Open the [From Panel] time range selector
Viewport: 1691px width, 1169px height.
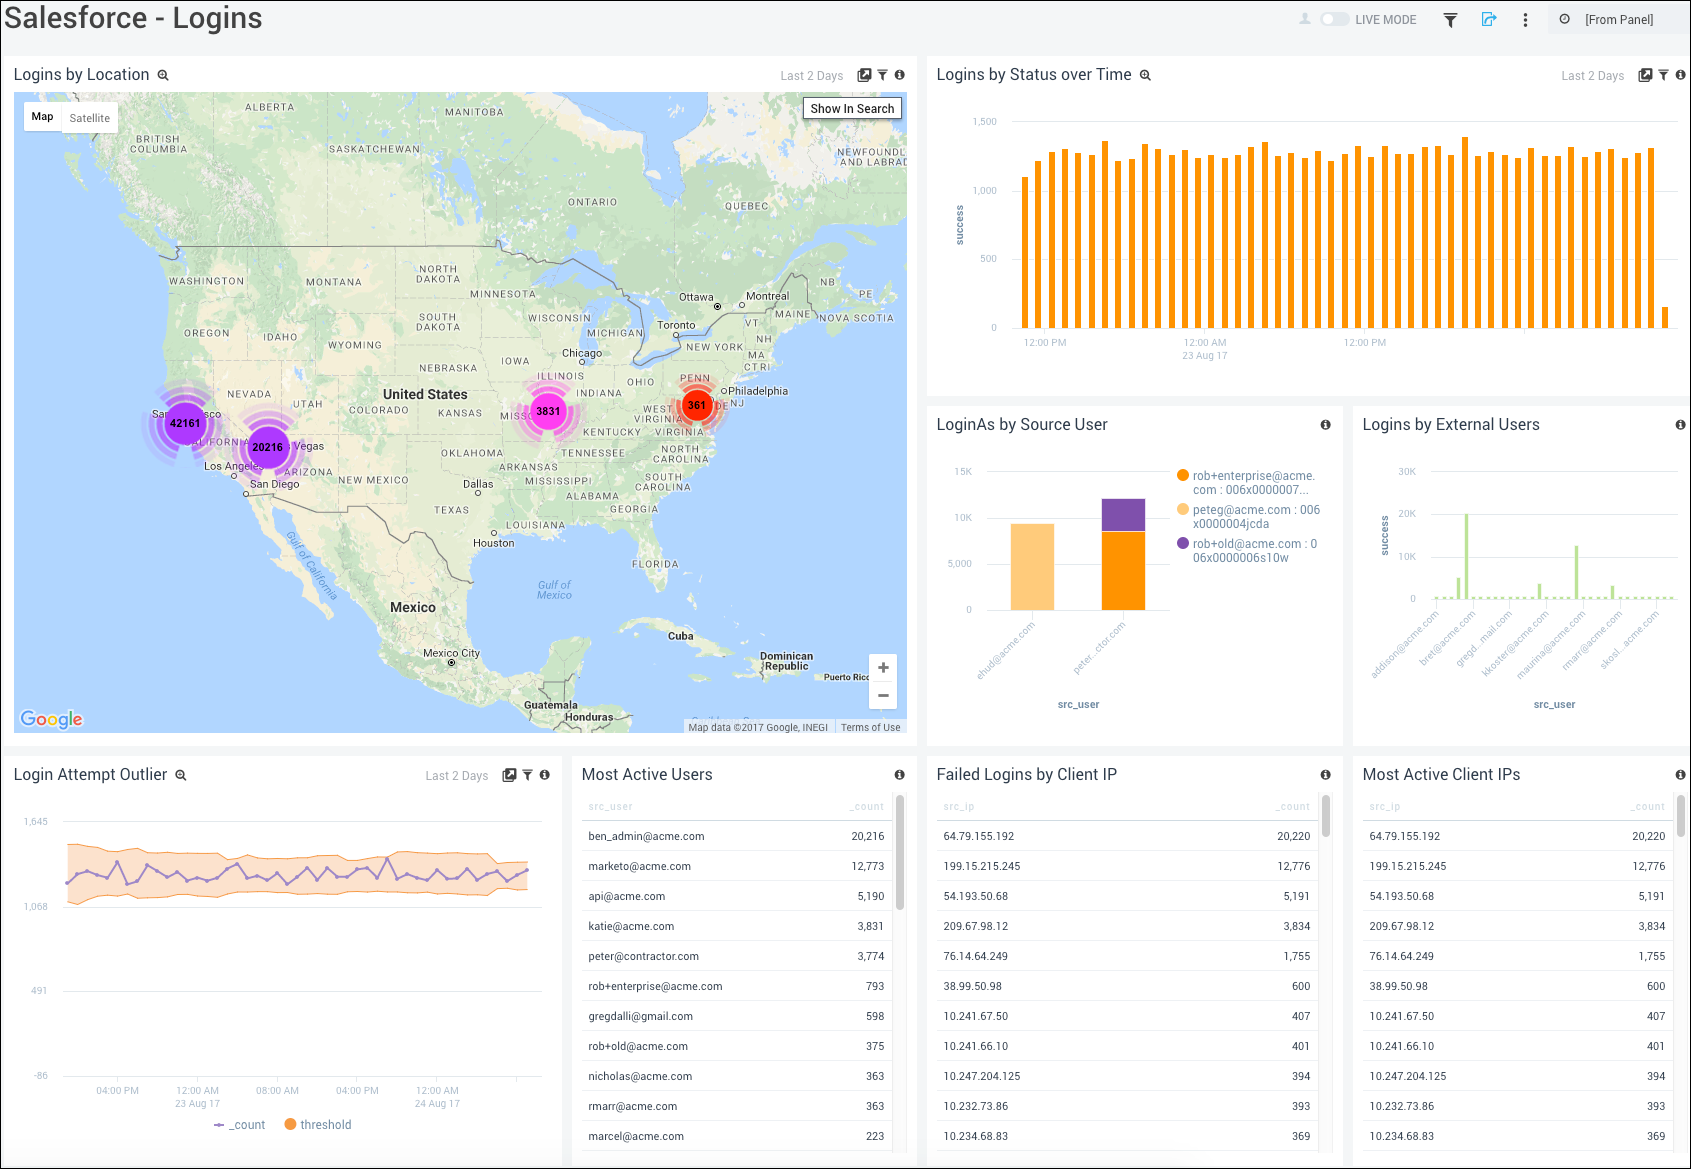click(1617, 18)
